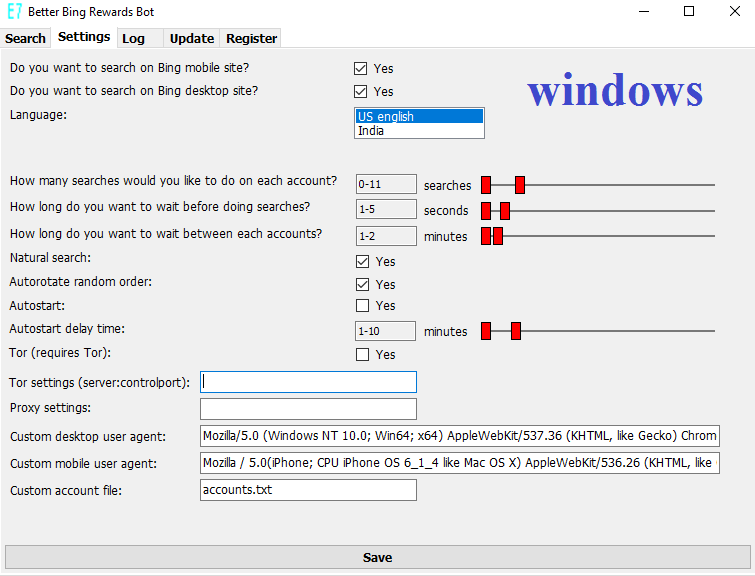Image resolution: width=755 pixels, height=576 pixels.
Task: Click the Custom desktop user agent field
Action: point(459,437)
